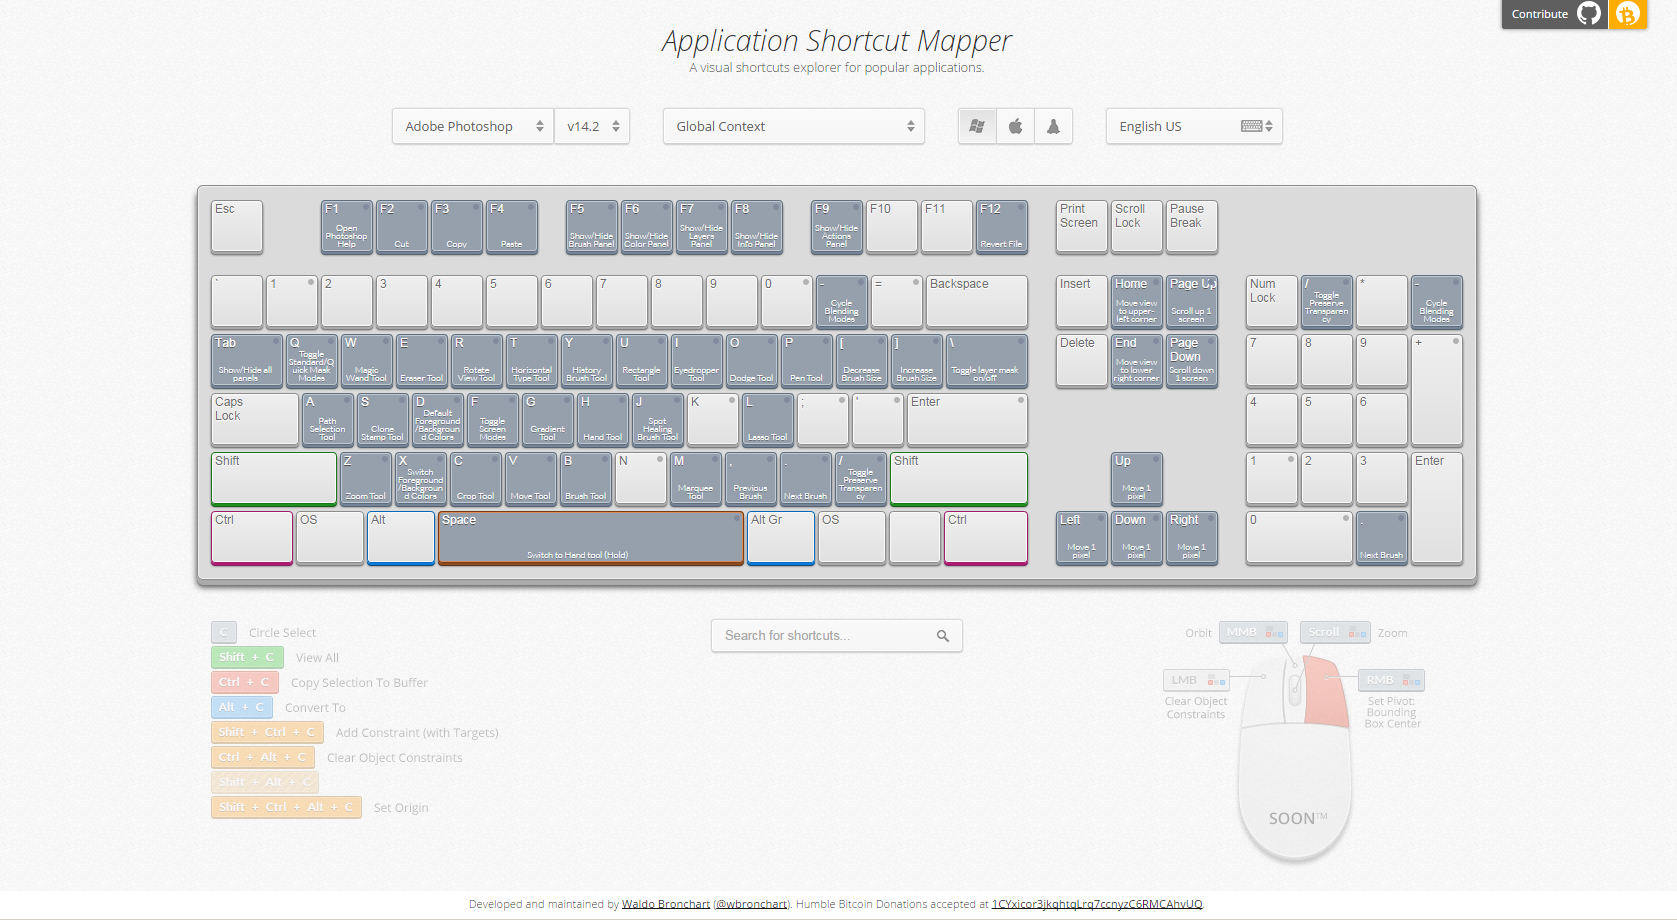Click the Z Zoom Tool key
The image size is (1677, 921).
[366, 479]
